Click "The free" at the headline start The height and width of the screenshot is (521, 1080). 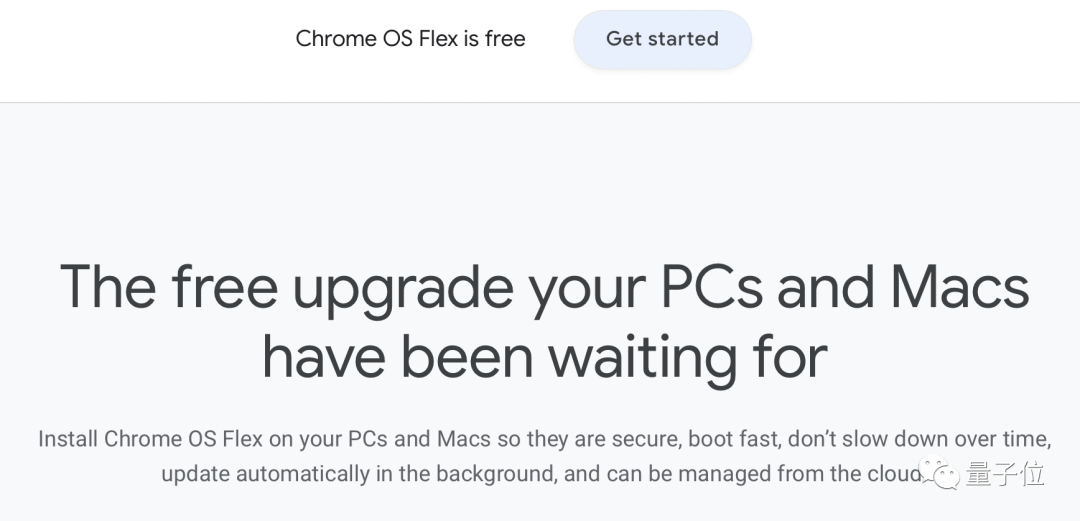pyautogui.click(x=167, y=287)
